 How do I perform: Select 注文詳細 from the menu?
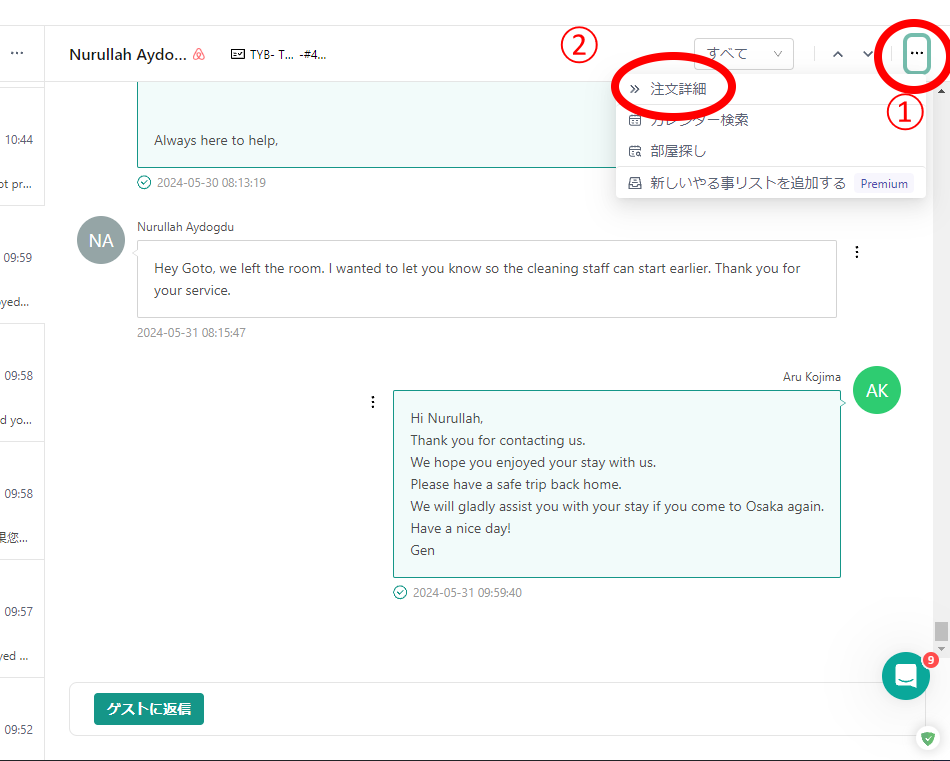click(x=678, y=89)
